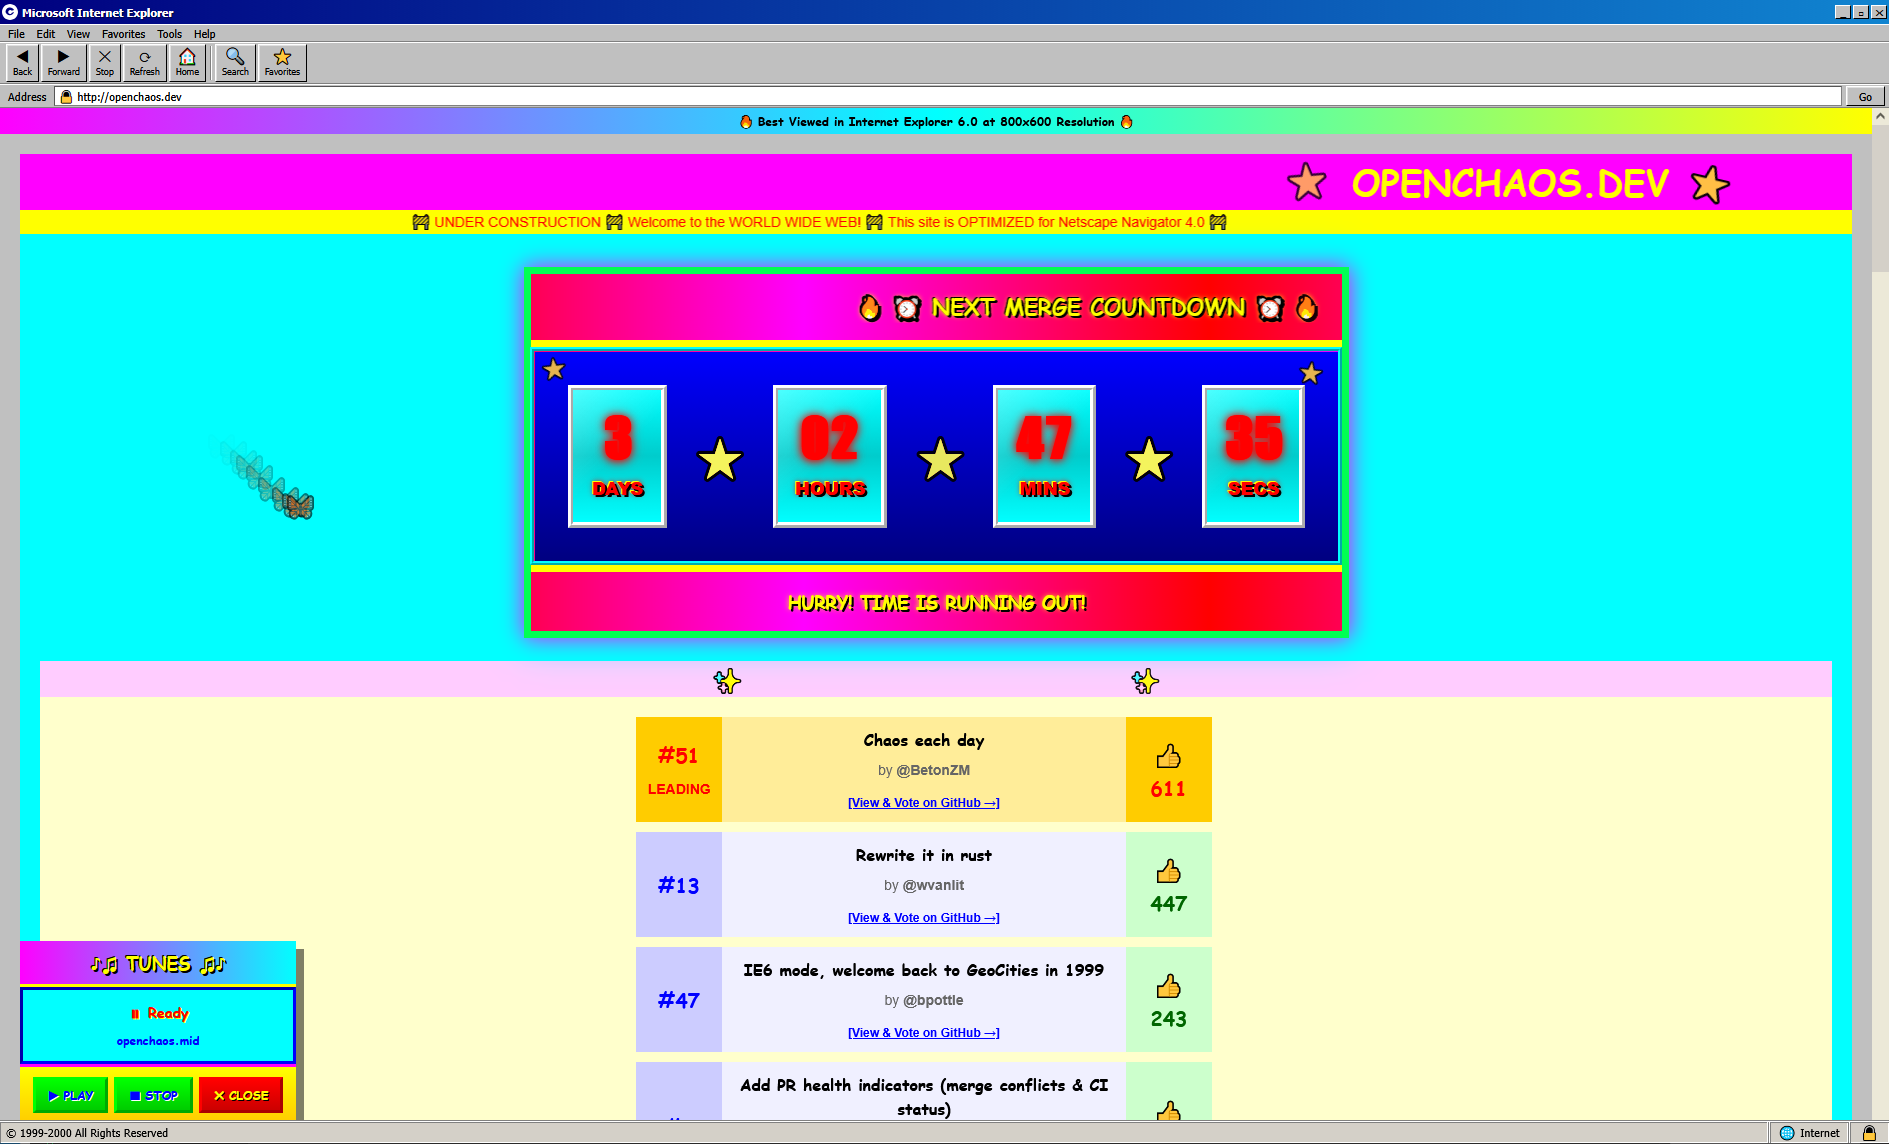1889x1144 pixels.
Task: Go to Home via toolbar icon
Action: (x=187, y=62)
